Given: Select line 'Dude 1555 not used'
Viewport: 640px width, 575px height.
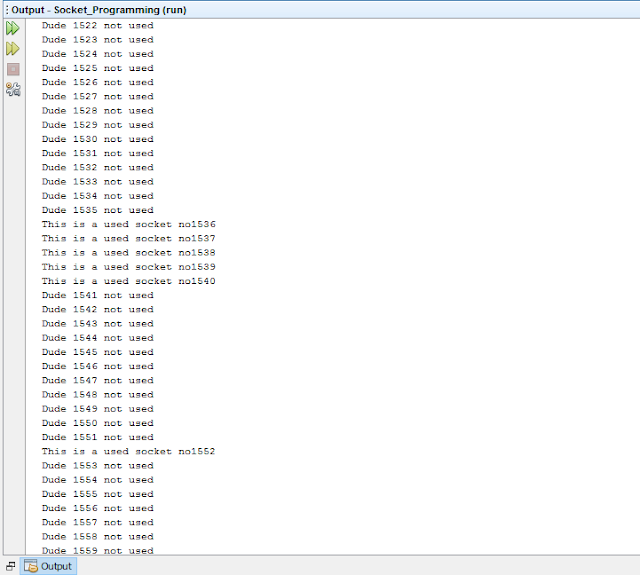Looking at the screenshot, I should click(x=98, y=494).
